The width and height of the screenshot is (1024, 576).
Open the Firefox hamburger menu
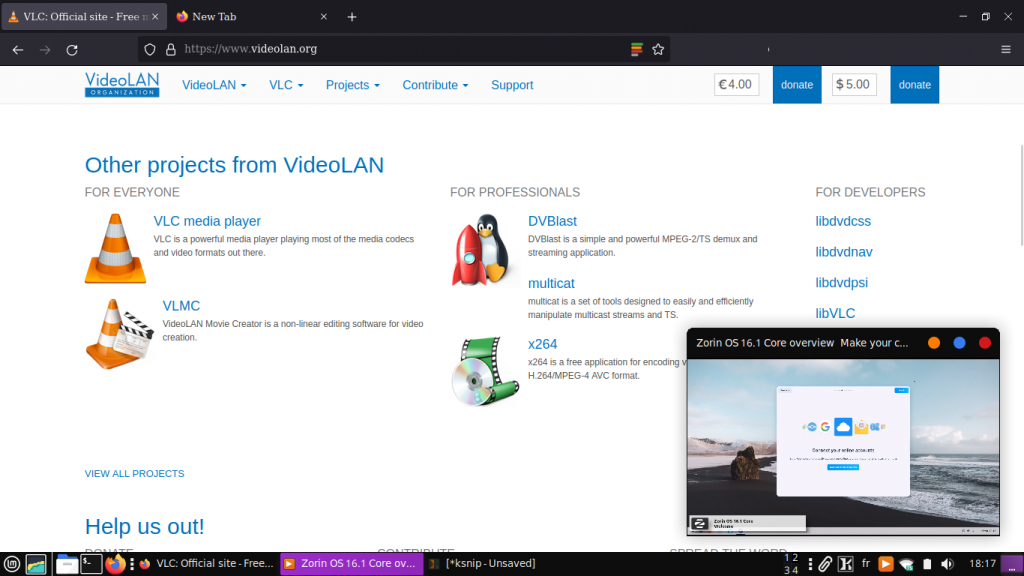point(1006,50)
